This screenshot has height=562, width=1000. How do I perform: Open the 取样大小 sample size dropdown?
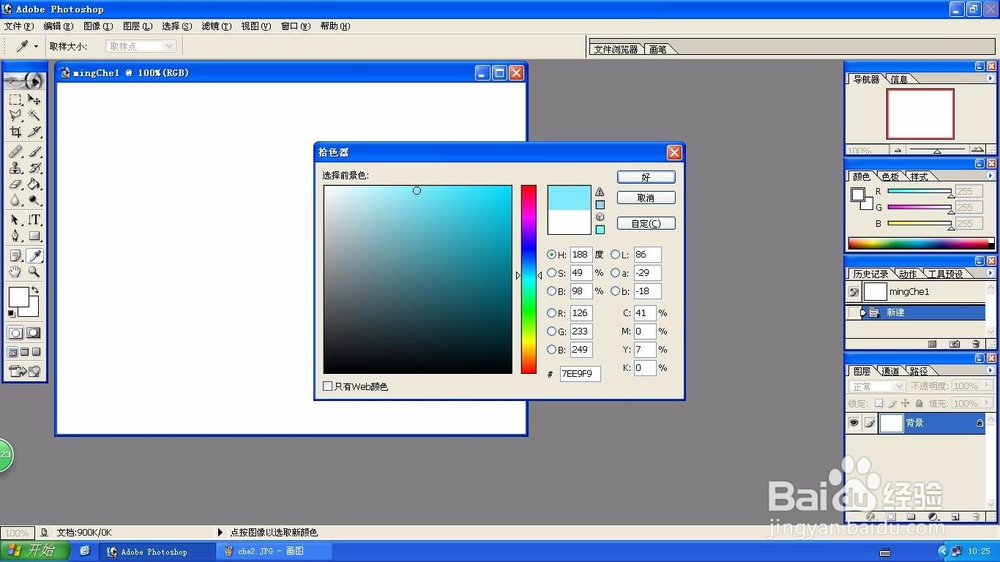pyautogui.click(x=169, y=46)
